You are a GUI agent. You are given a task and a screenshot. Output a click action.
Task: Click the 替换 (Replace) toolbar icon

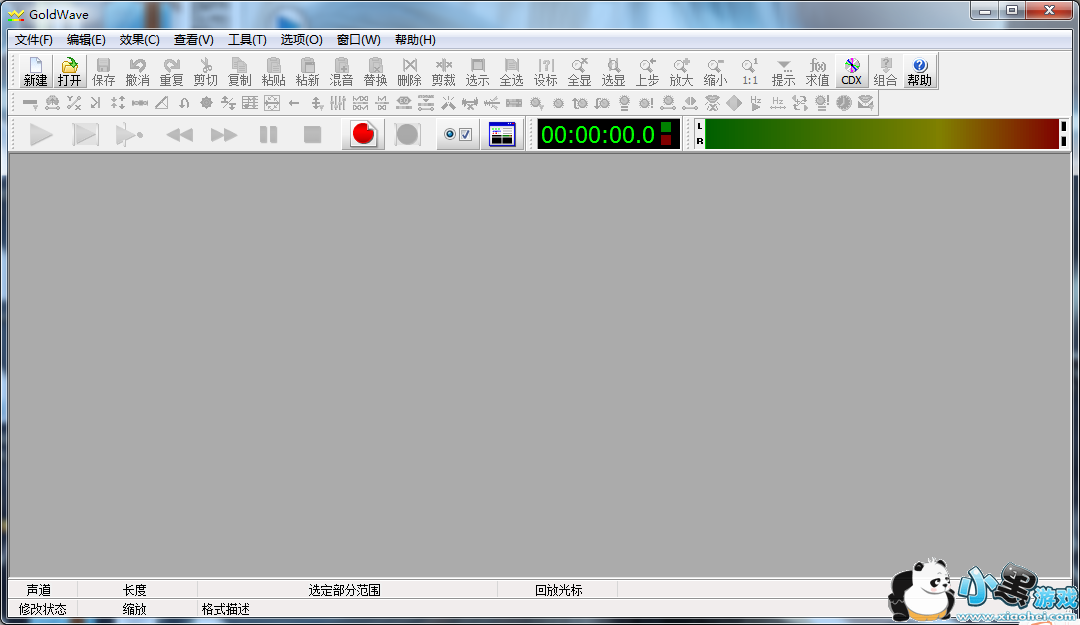pos(375,72)
